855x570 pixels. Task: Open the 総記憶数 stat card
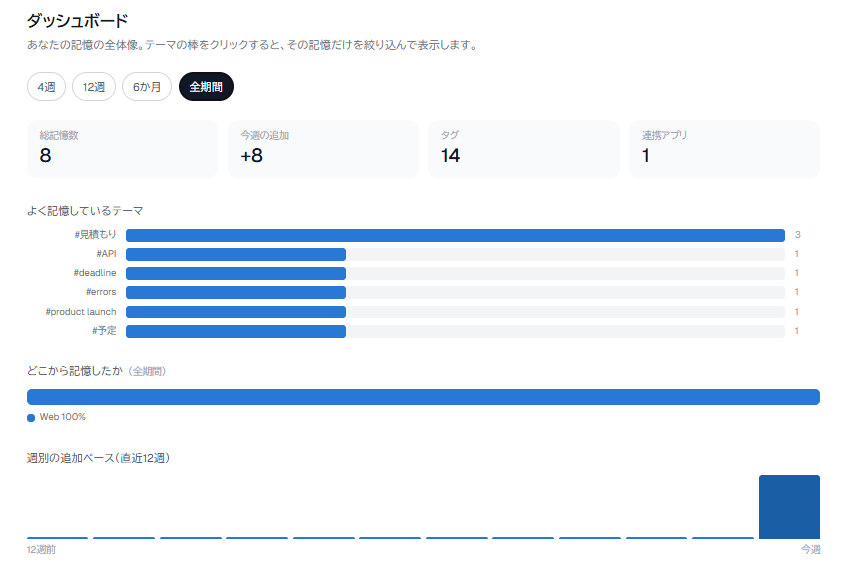point(122,149)
